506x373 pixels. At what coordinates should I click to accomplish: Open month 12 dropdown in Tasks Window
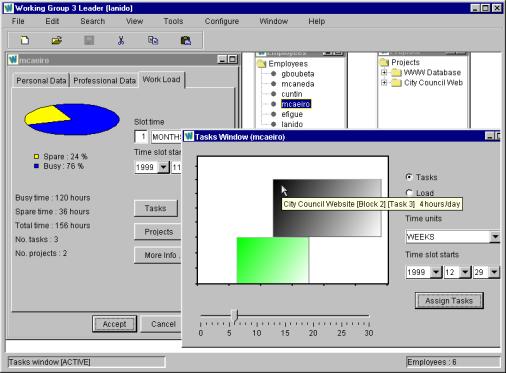(x=465, y=272)
